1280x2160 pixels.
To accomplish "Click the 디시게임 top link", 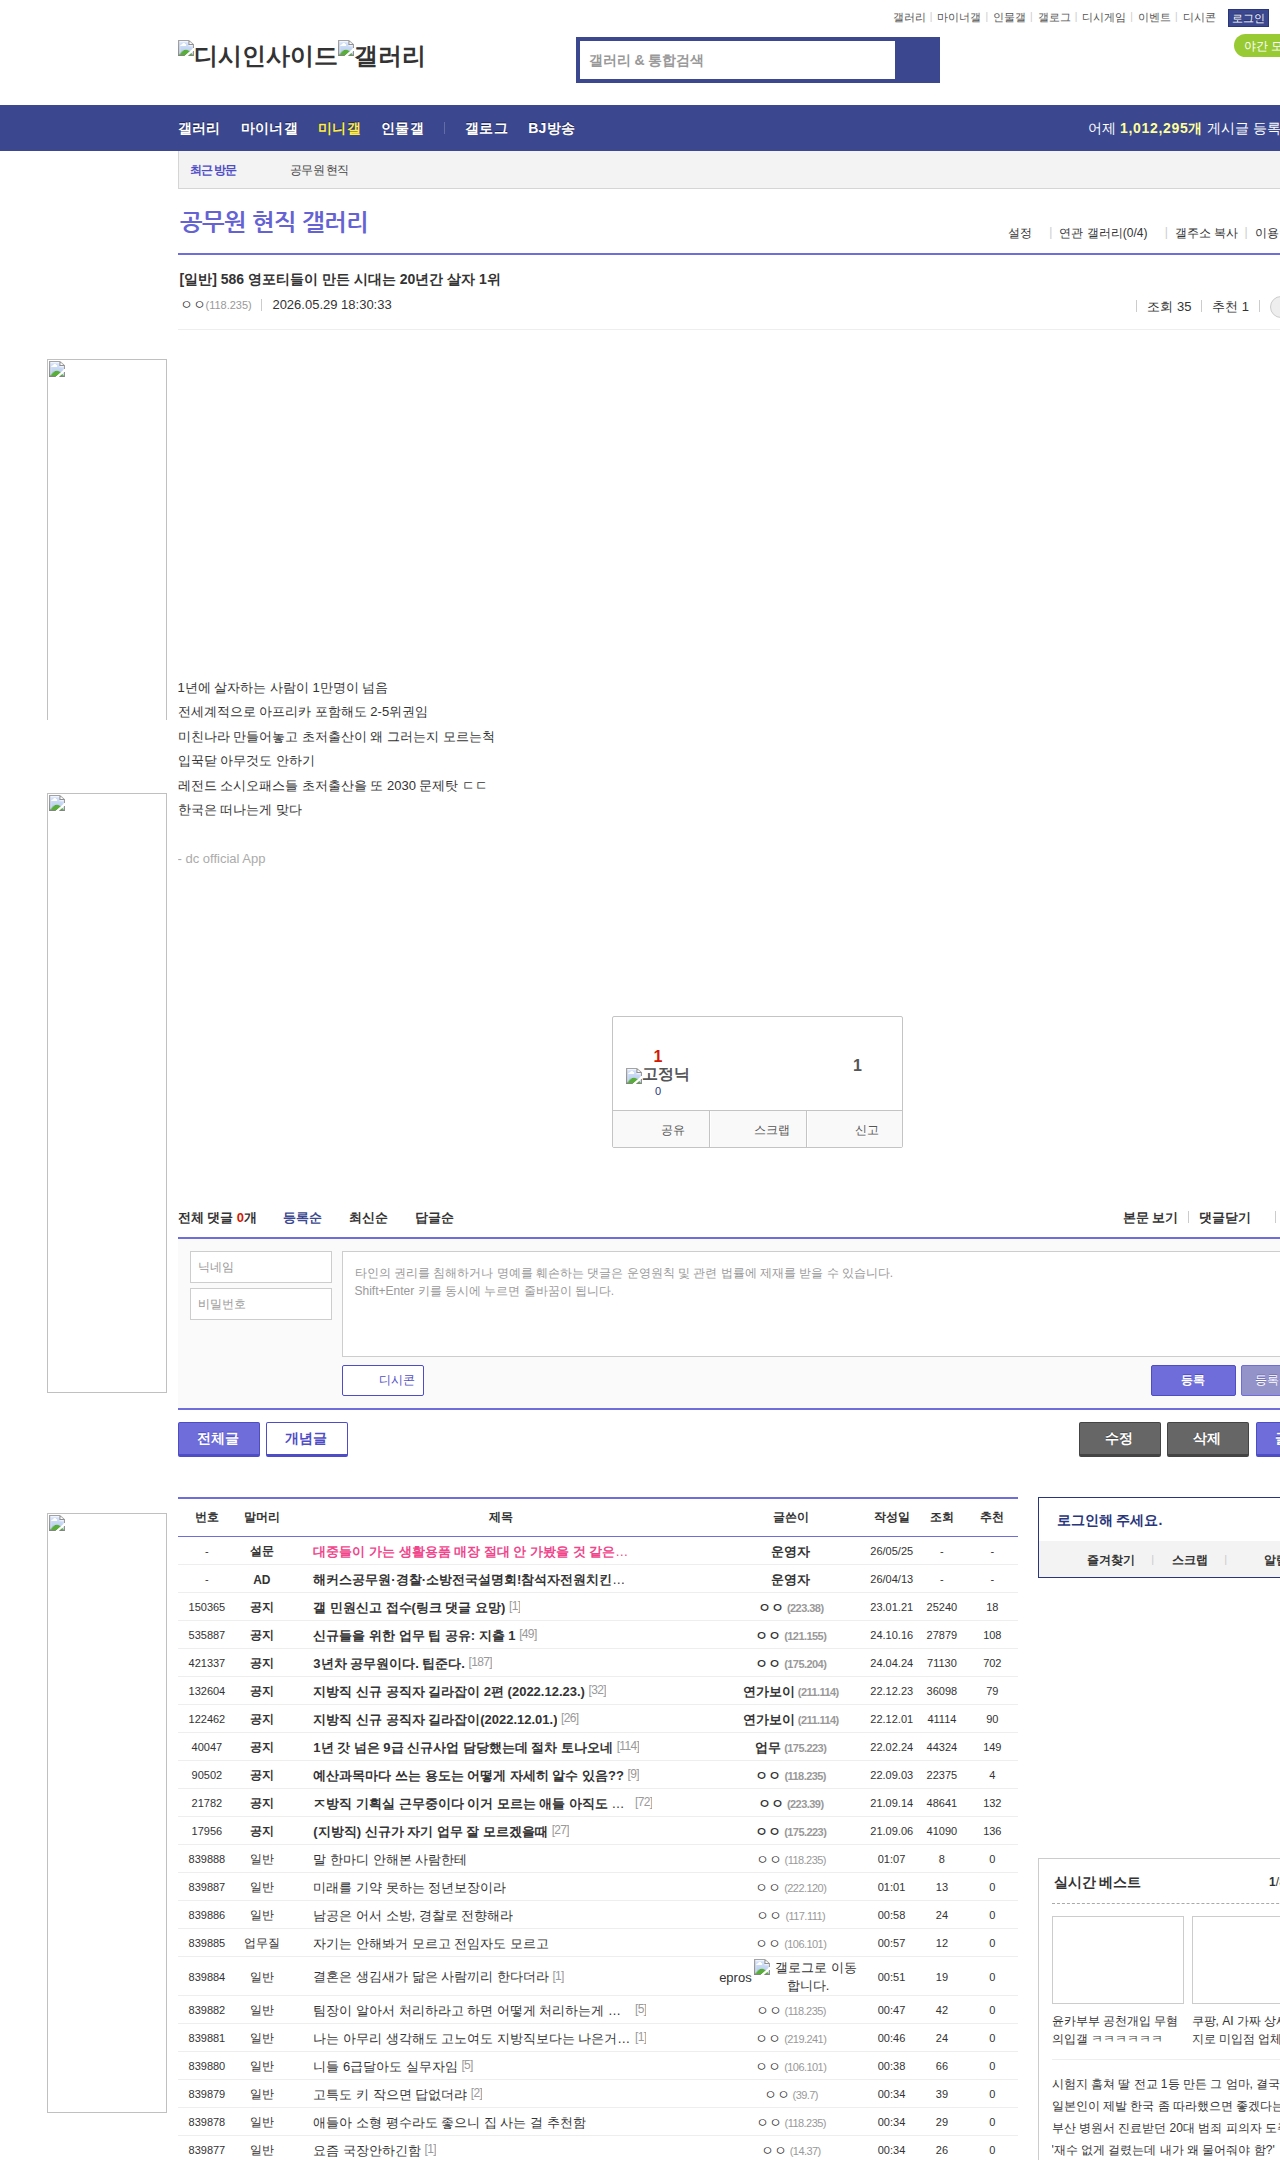I will coord(1103,18).
